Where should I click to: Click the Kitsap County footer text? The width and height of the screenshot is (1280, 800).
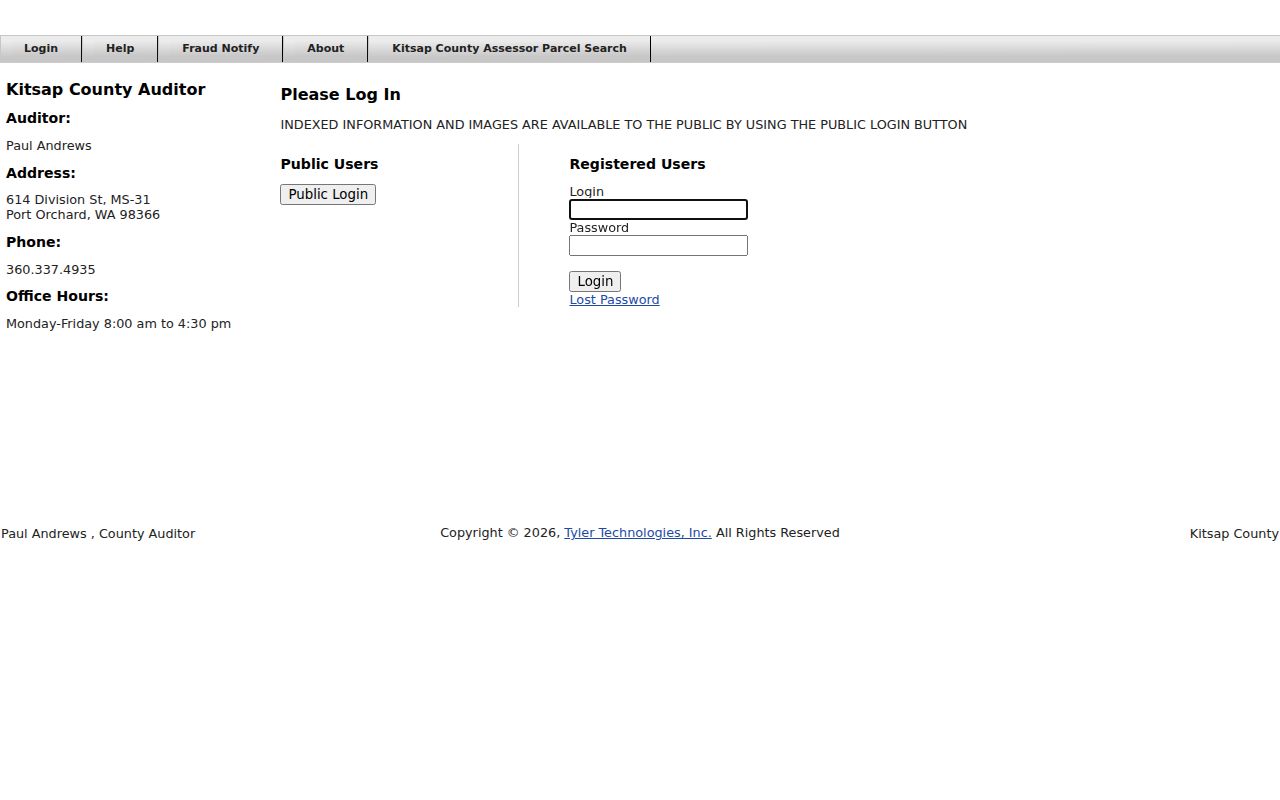[x=1234, y=534]
